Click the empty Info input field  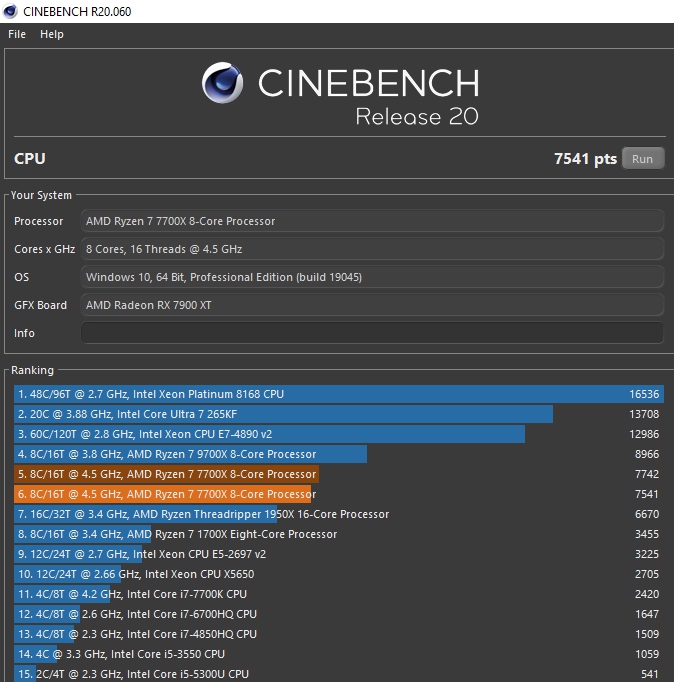click(372, 333)
